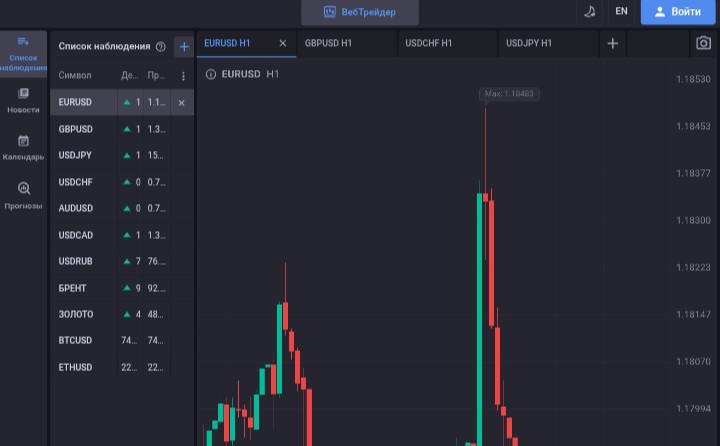Click the help icon beside Список наблюдения
This screenshot has width=720, height=446.
click(x=160, y=46)
